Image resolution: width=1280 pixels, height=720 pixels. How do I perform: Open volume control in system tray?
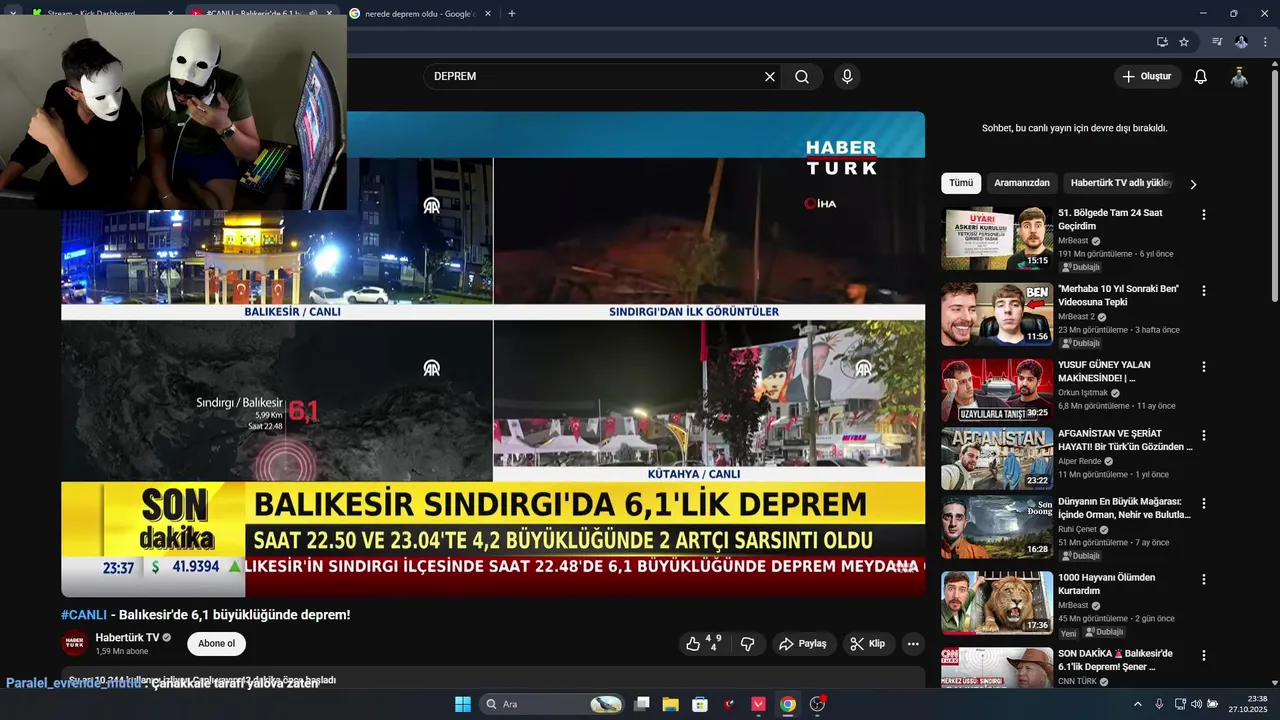coord(1197,704)
